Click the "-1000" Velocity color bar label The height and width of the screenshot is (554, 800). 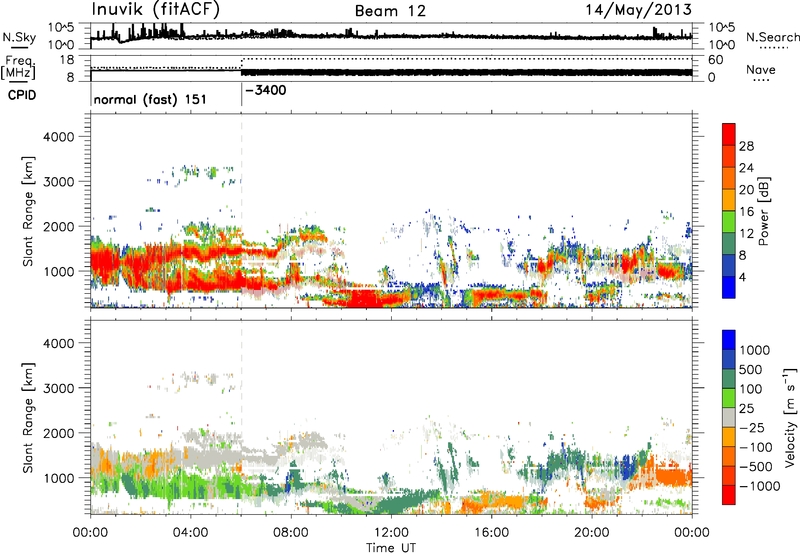pyautogui.click(x=760, y=486)
